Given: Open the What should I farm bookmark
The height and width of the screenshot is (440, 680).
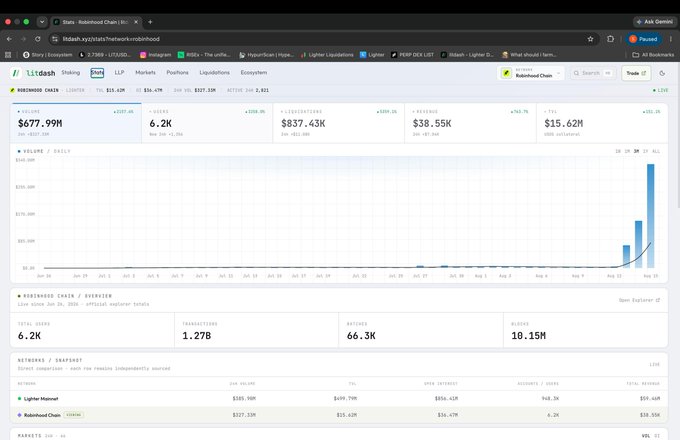Looking at the screenshot, I should (529, 55).
